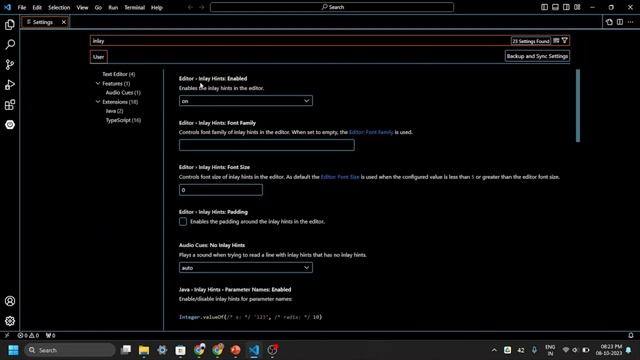Open the Edit menu
640x360 pixels.
click(x=37, y=7)
